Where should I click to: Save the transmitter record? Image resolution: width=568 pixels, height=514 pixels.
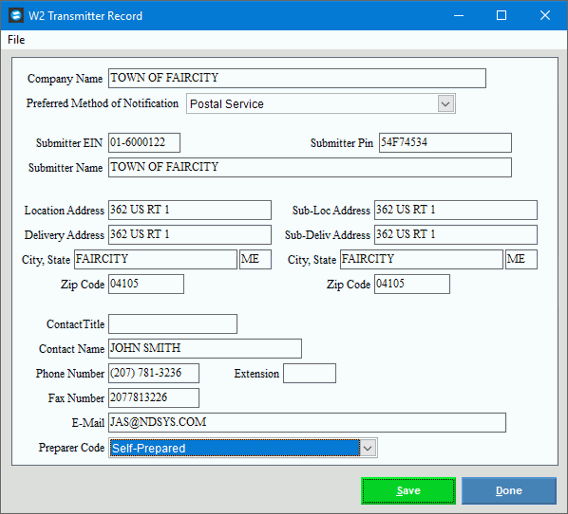[x=408, y=491]
